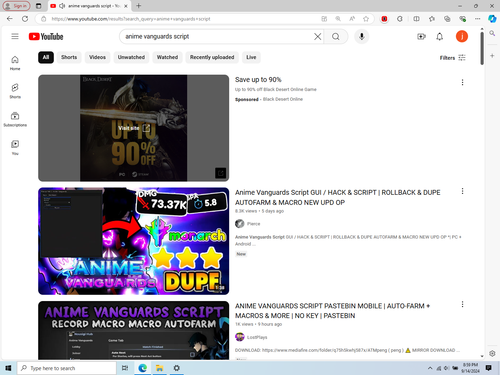The height and width of the screenshot is (375, 500).
Task: Open options menu for the sponsored ad
Action: pos(462,82)
